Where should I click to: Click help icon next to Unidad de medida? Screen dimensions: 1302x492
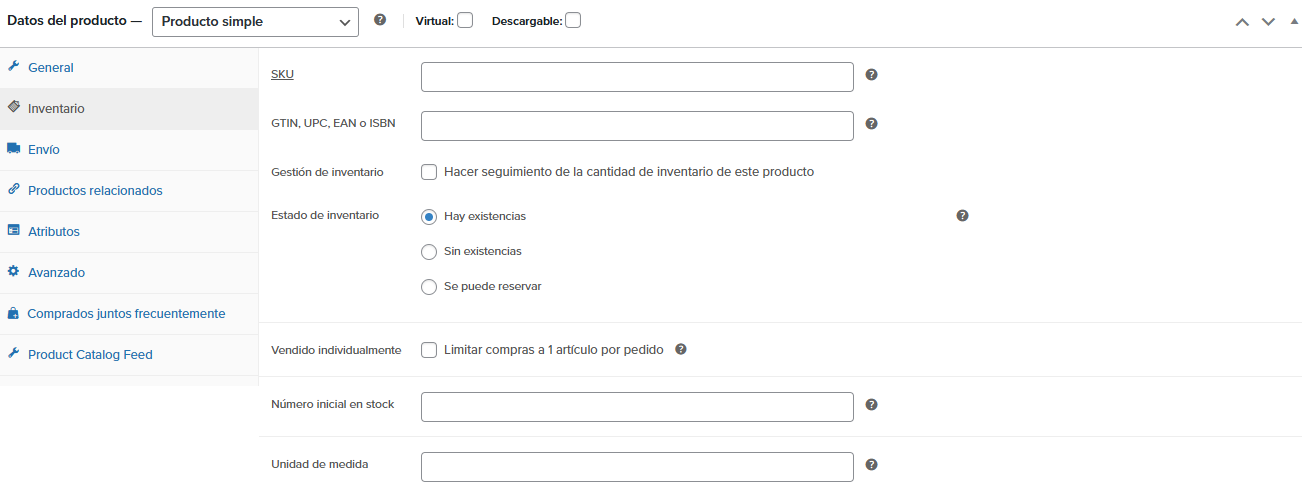pos(871,465)
